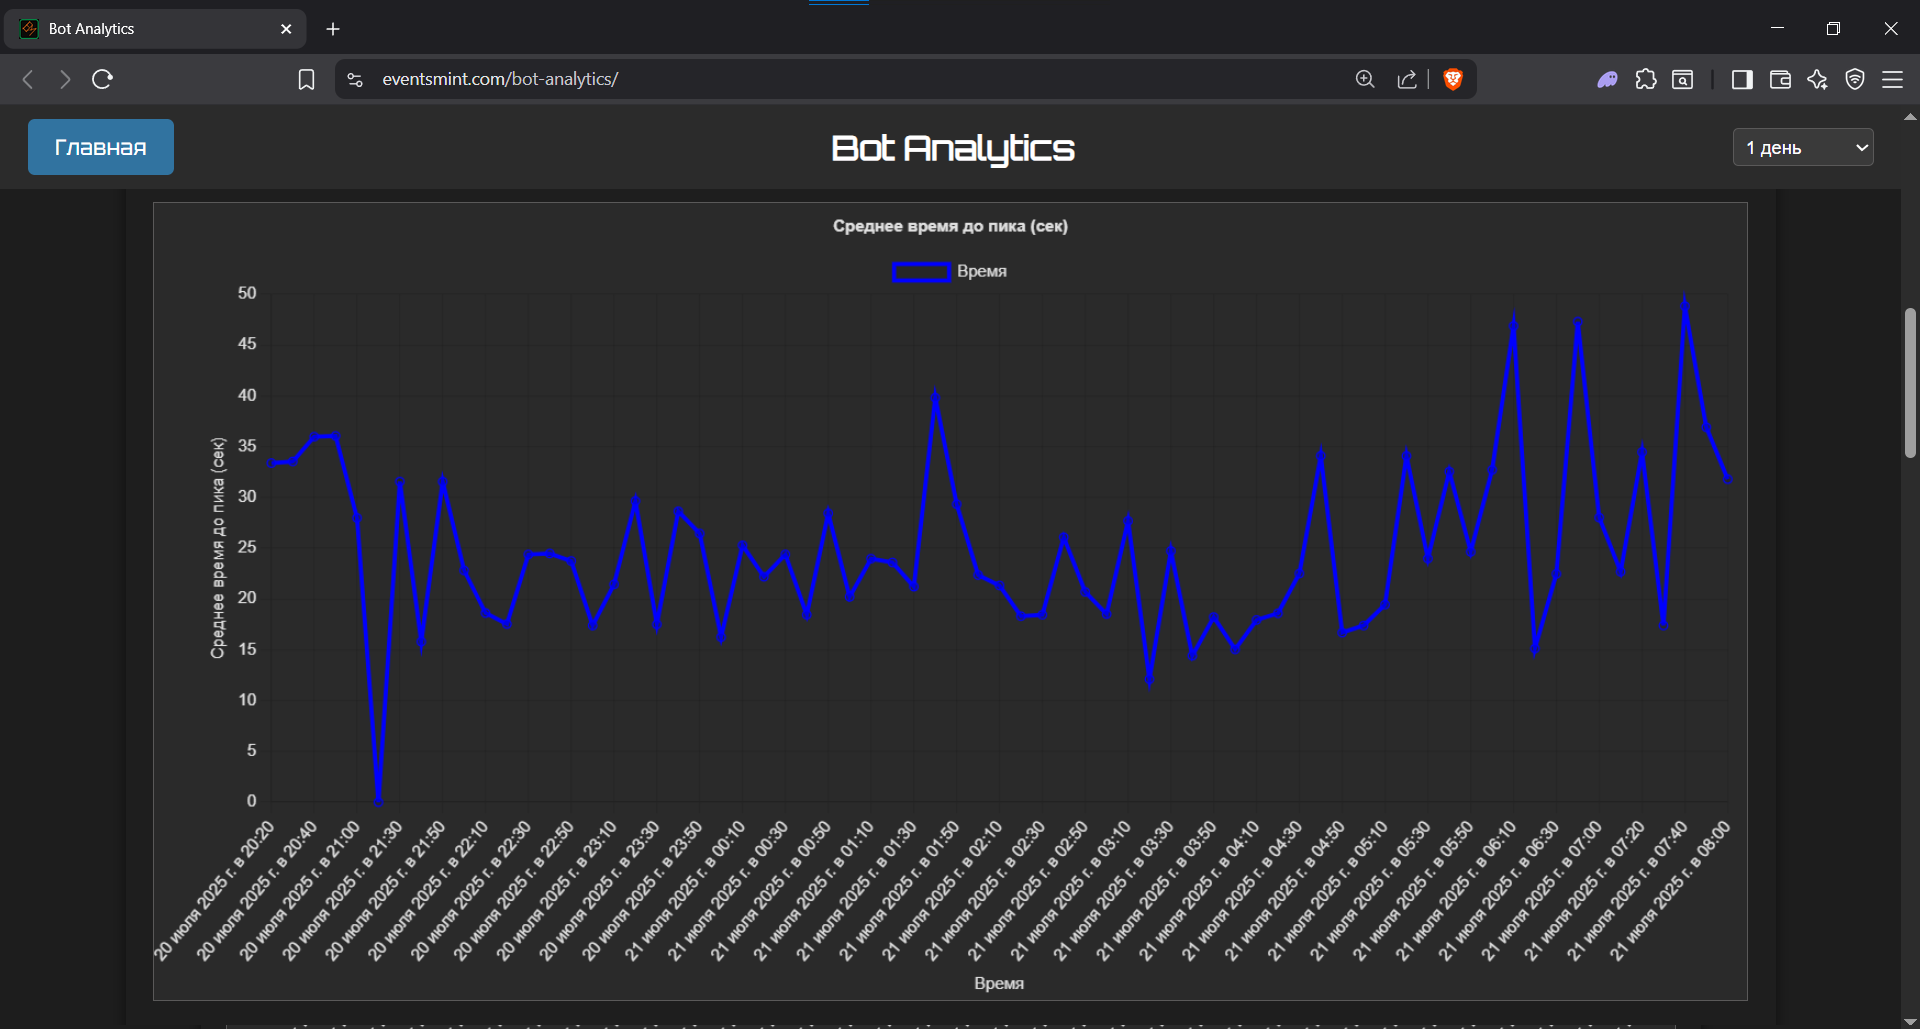Open a new tab with plus button
Viewport: 1920px width, 1029px height.
(x=333, y=29)
